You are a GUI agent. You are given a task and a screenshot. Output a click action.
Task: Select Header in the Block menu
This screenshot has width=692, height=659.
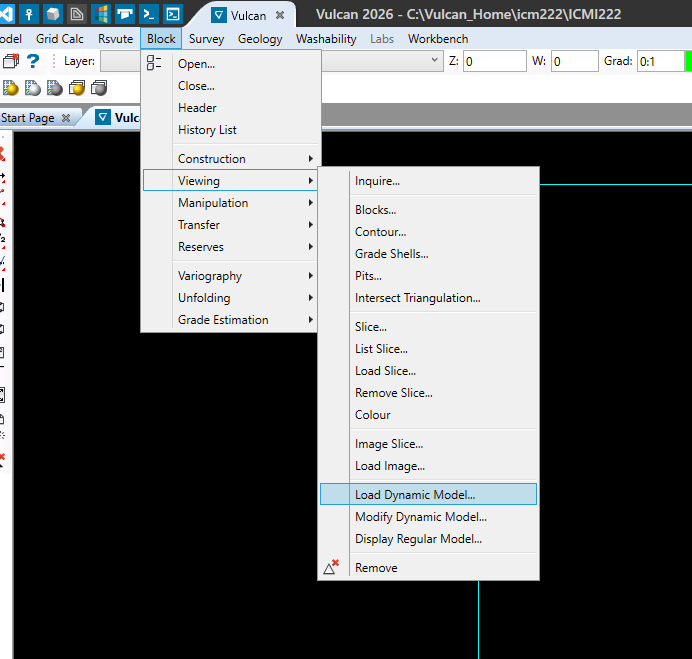(x=230, y=108)
